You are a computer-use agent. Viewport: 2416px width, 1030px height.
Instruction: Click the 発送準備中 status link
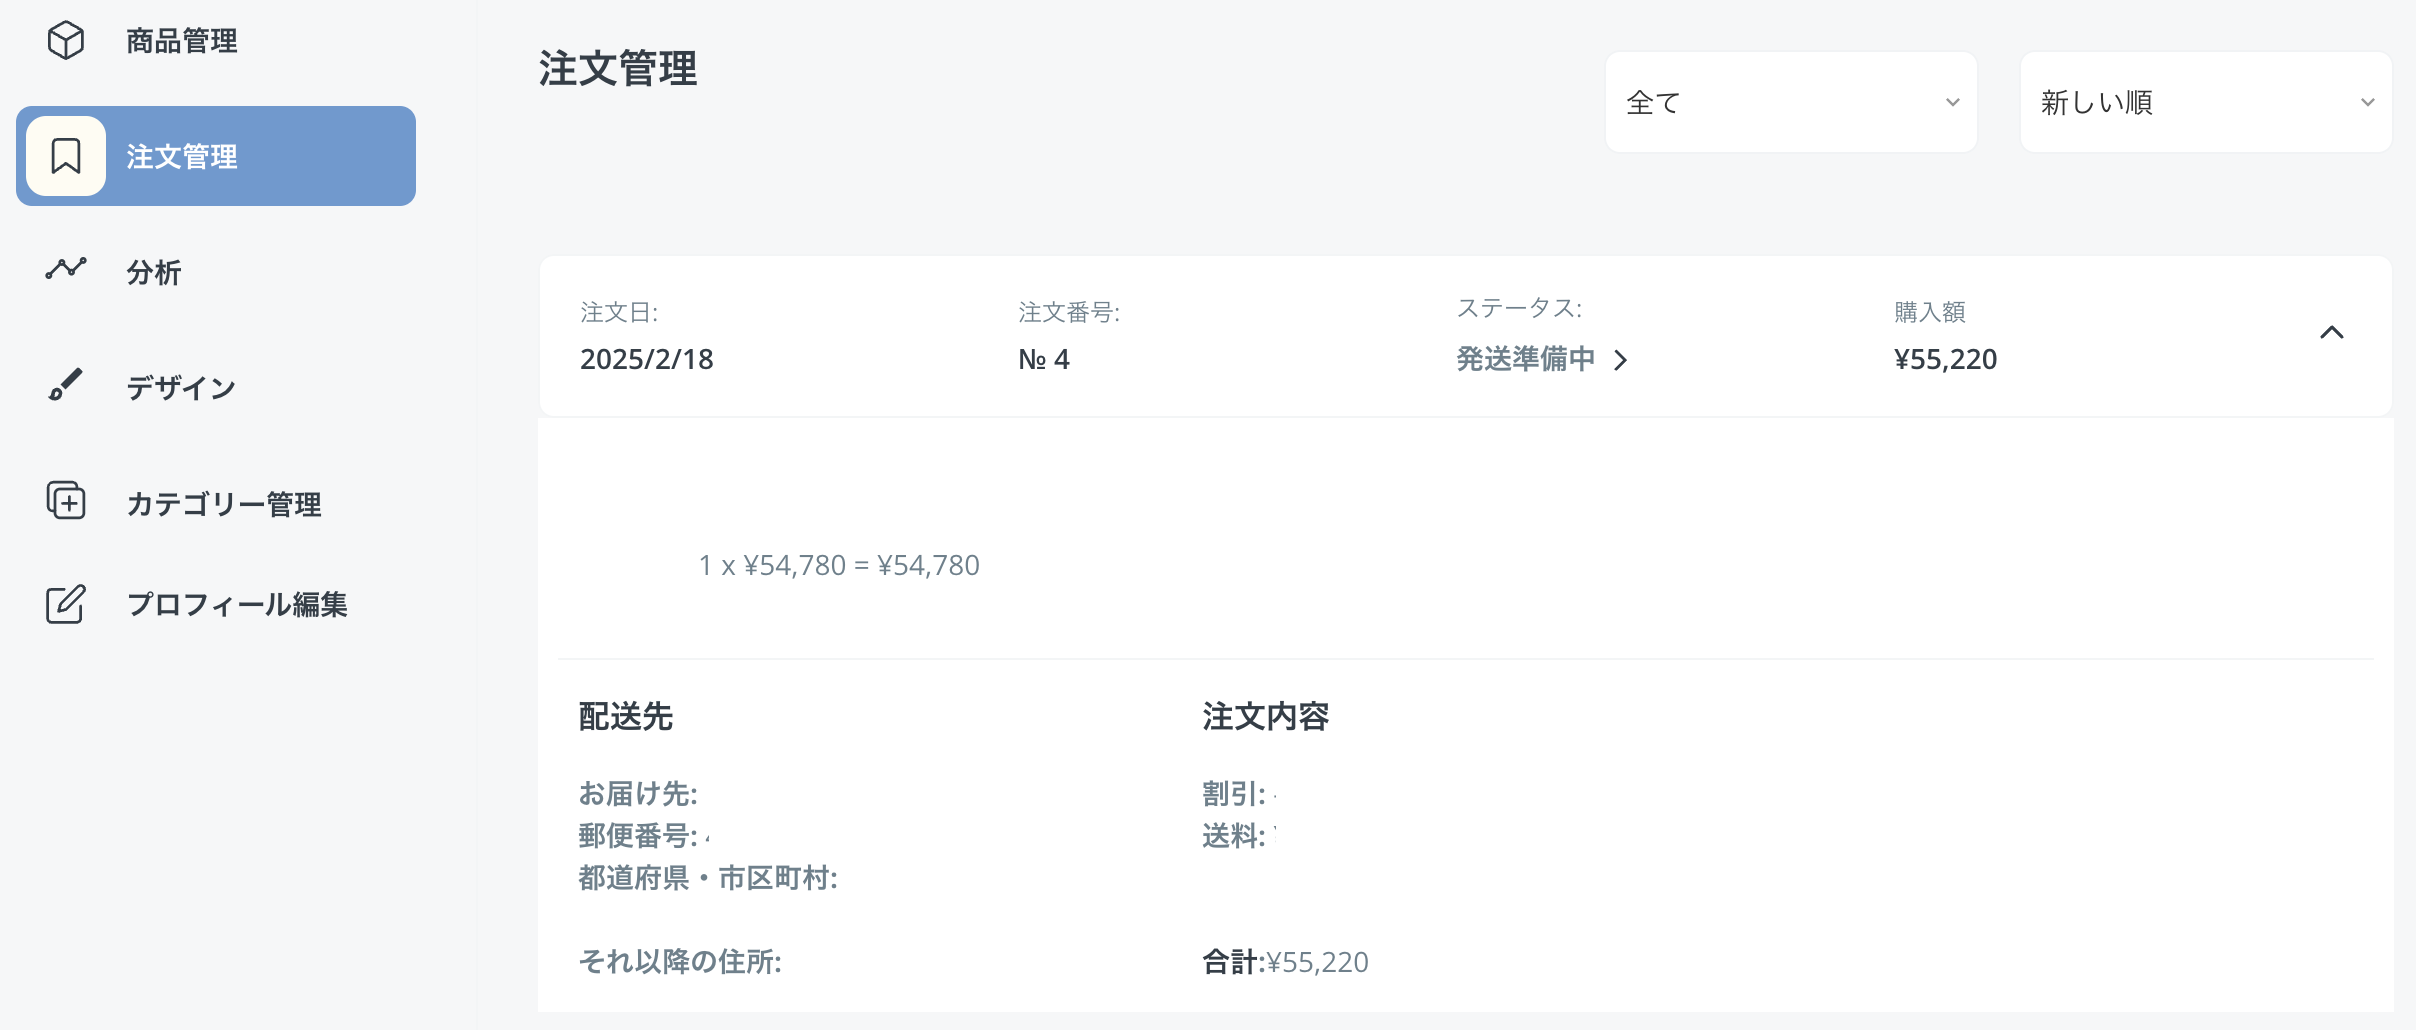coord(1525,359)
